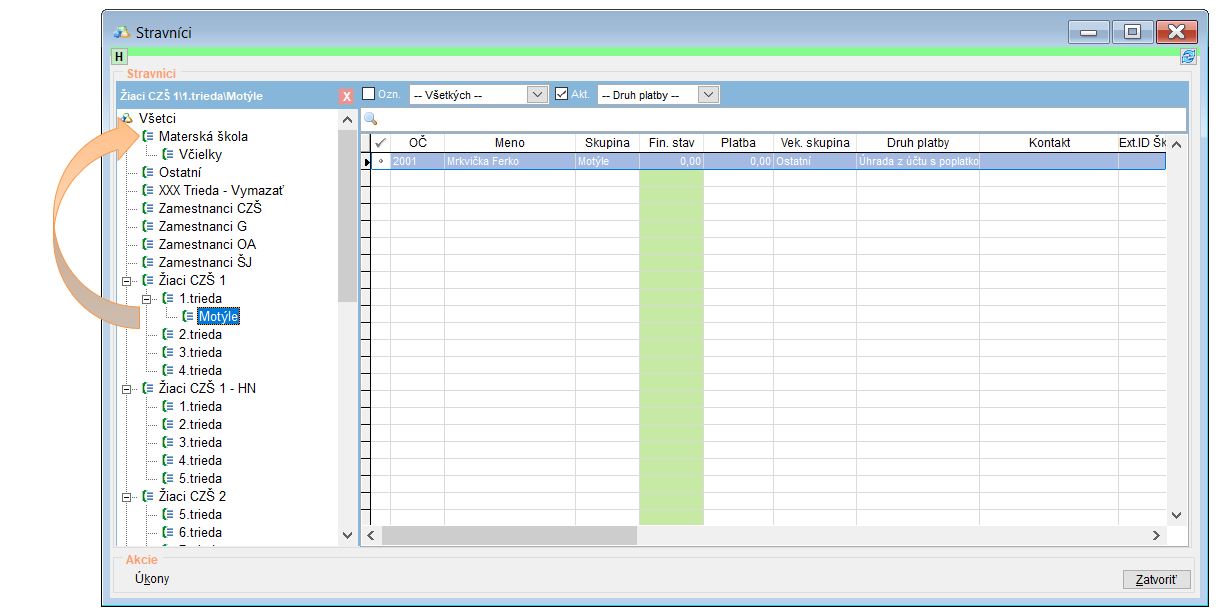
Task: Click the Včielky group icon
Action: click(x=168, y=155)
